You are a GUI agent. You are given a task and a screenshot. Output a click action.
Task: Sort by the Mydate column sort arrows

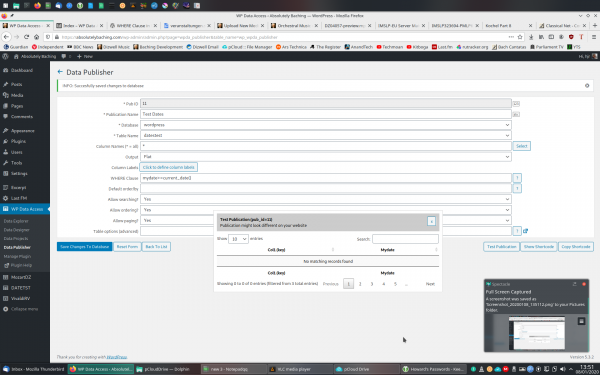[436, 250]
